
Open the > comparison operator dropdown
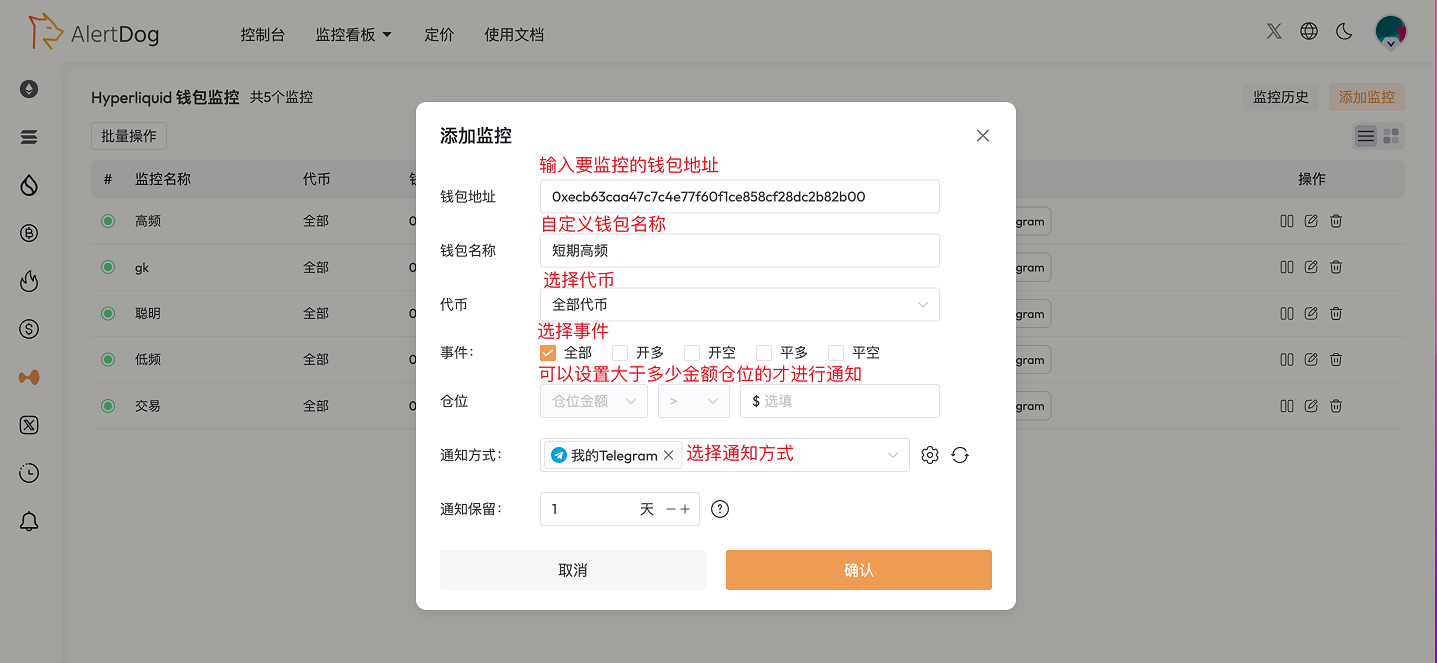click(x=694, y=401)
